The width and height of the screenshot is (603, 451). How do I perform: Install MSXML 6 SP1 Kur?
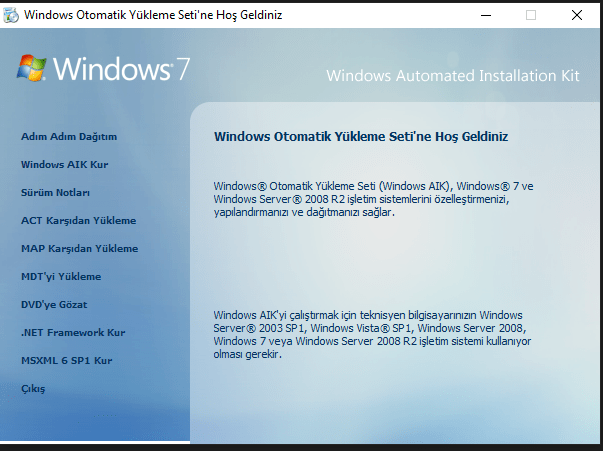67,361
